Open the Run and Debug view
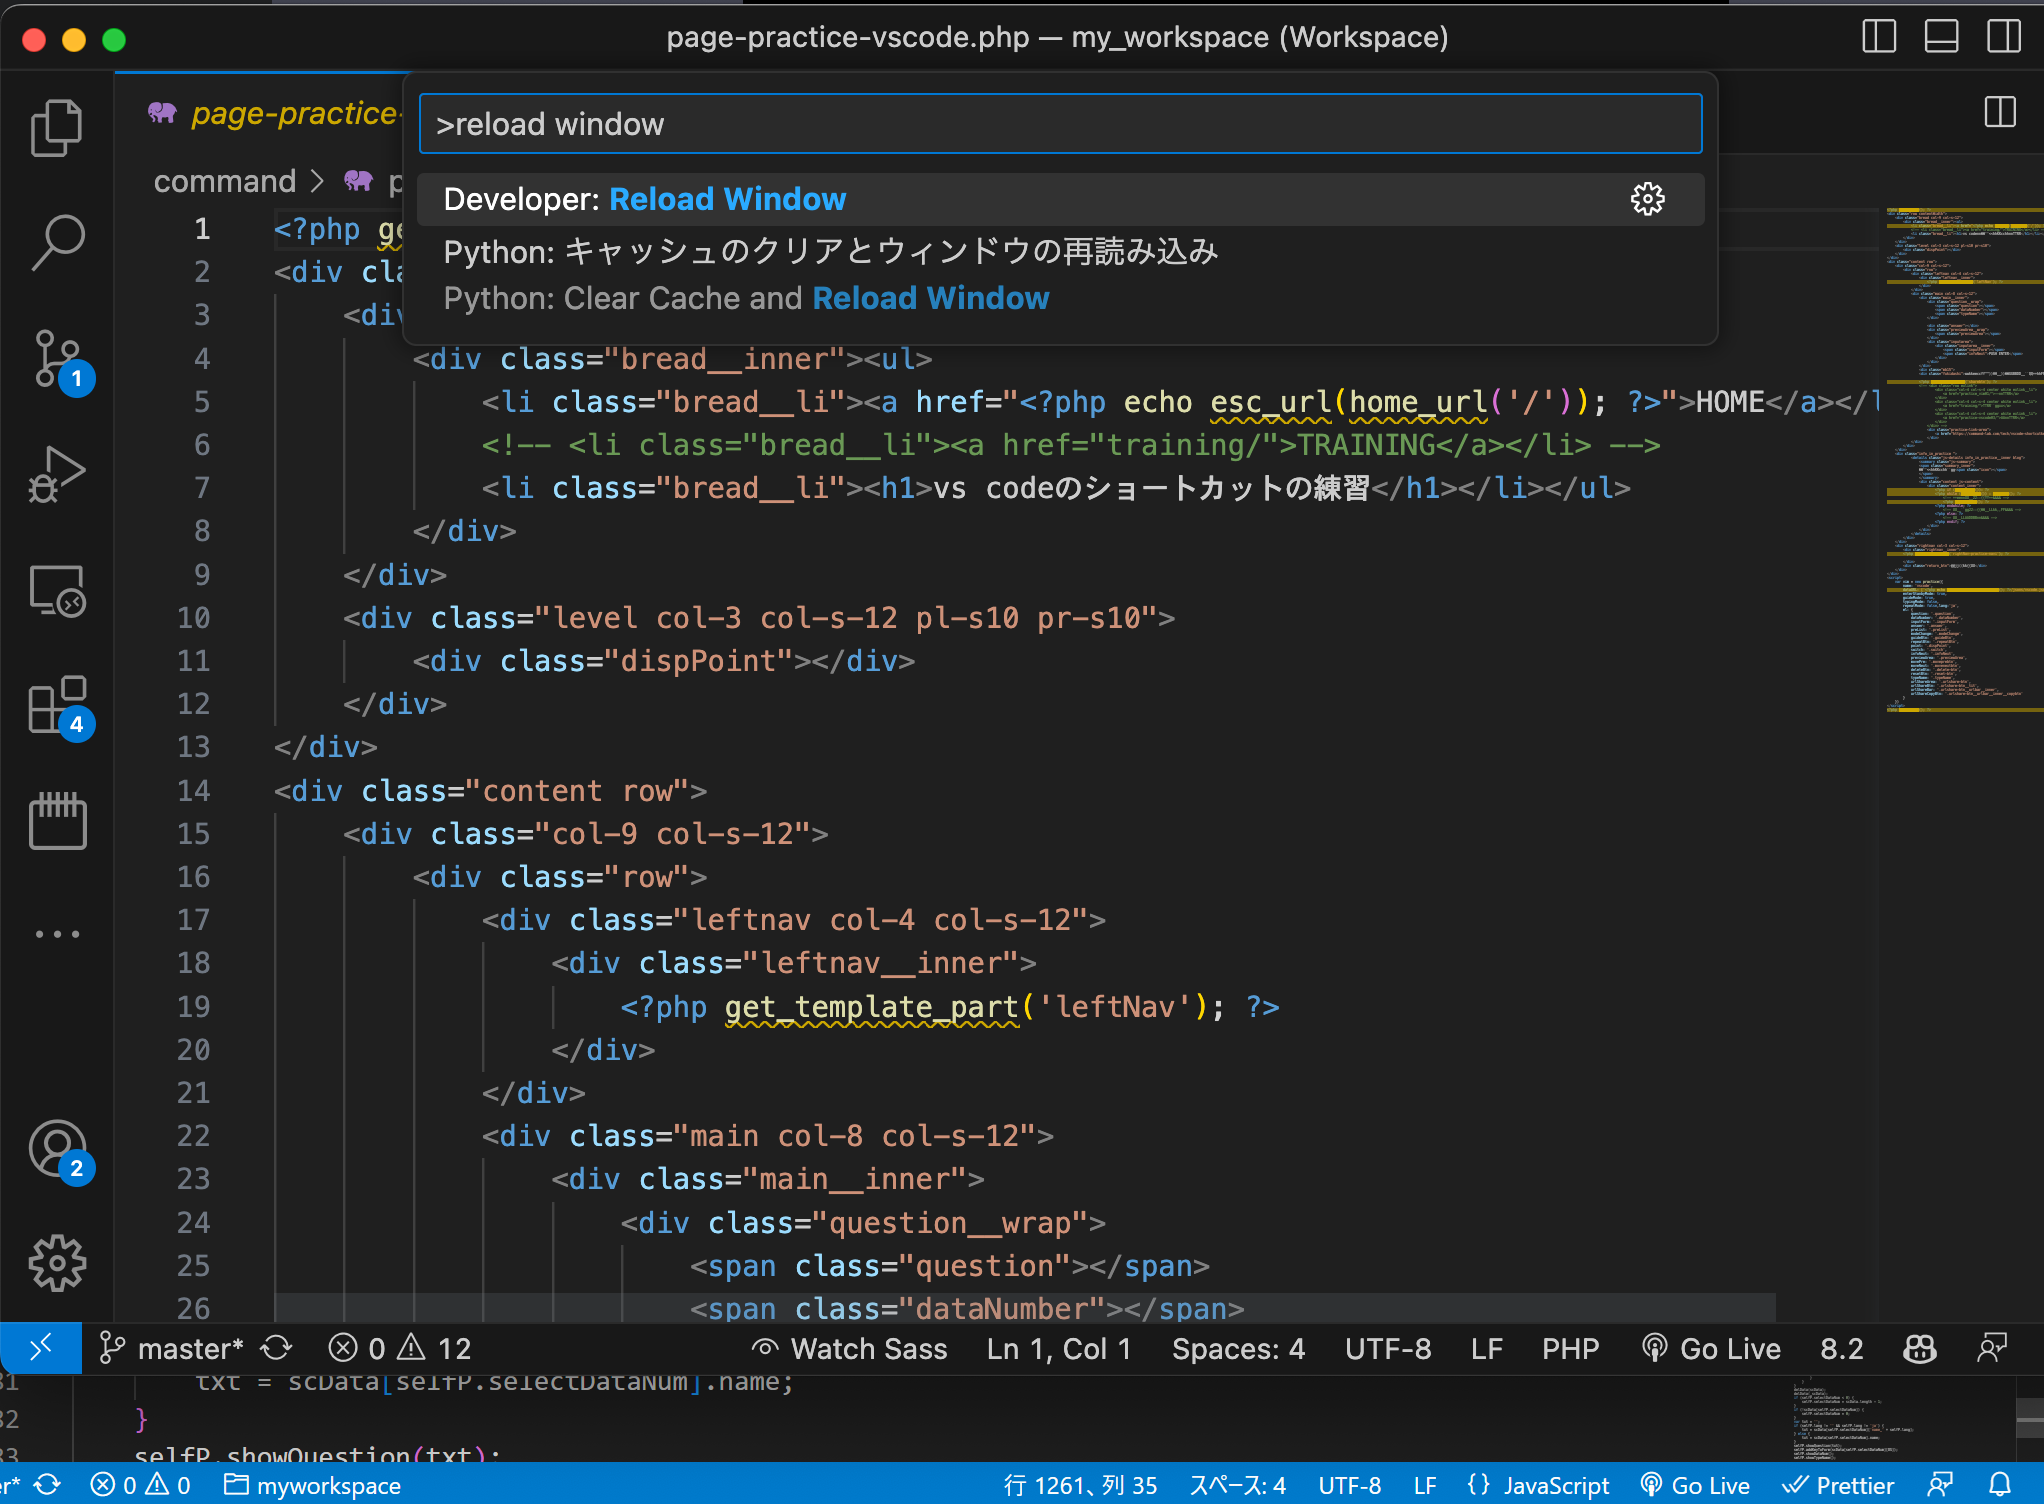This screenshot has height=1504, width=2044. [57, 475]
